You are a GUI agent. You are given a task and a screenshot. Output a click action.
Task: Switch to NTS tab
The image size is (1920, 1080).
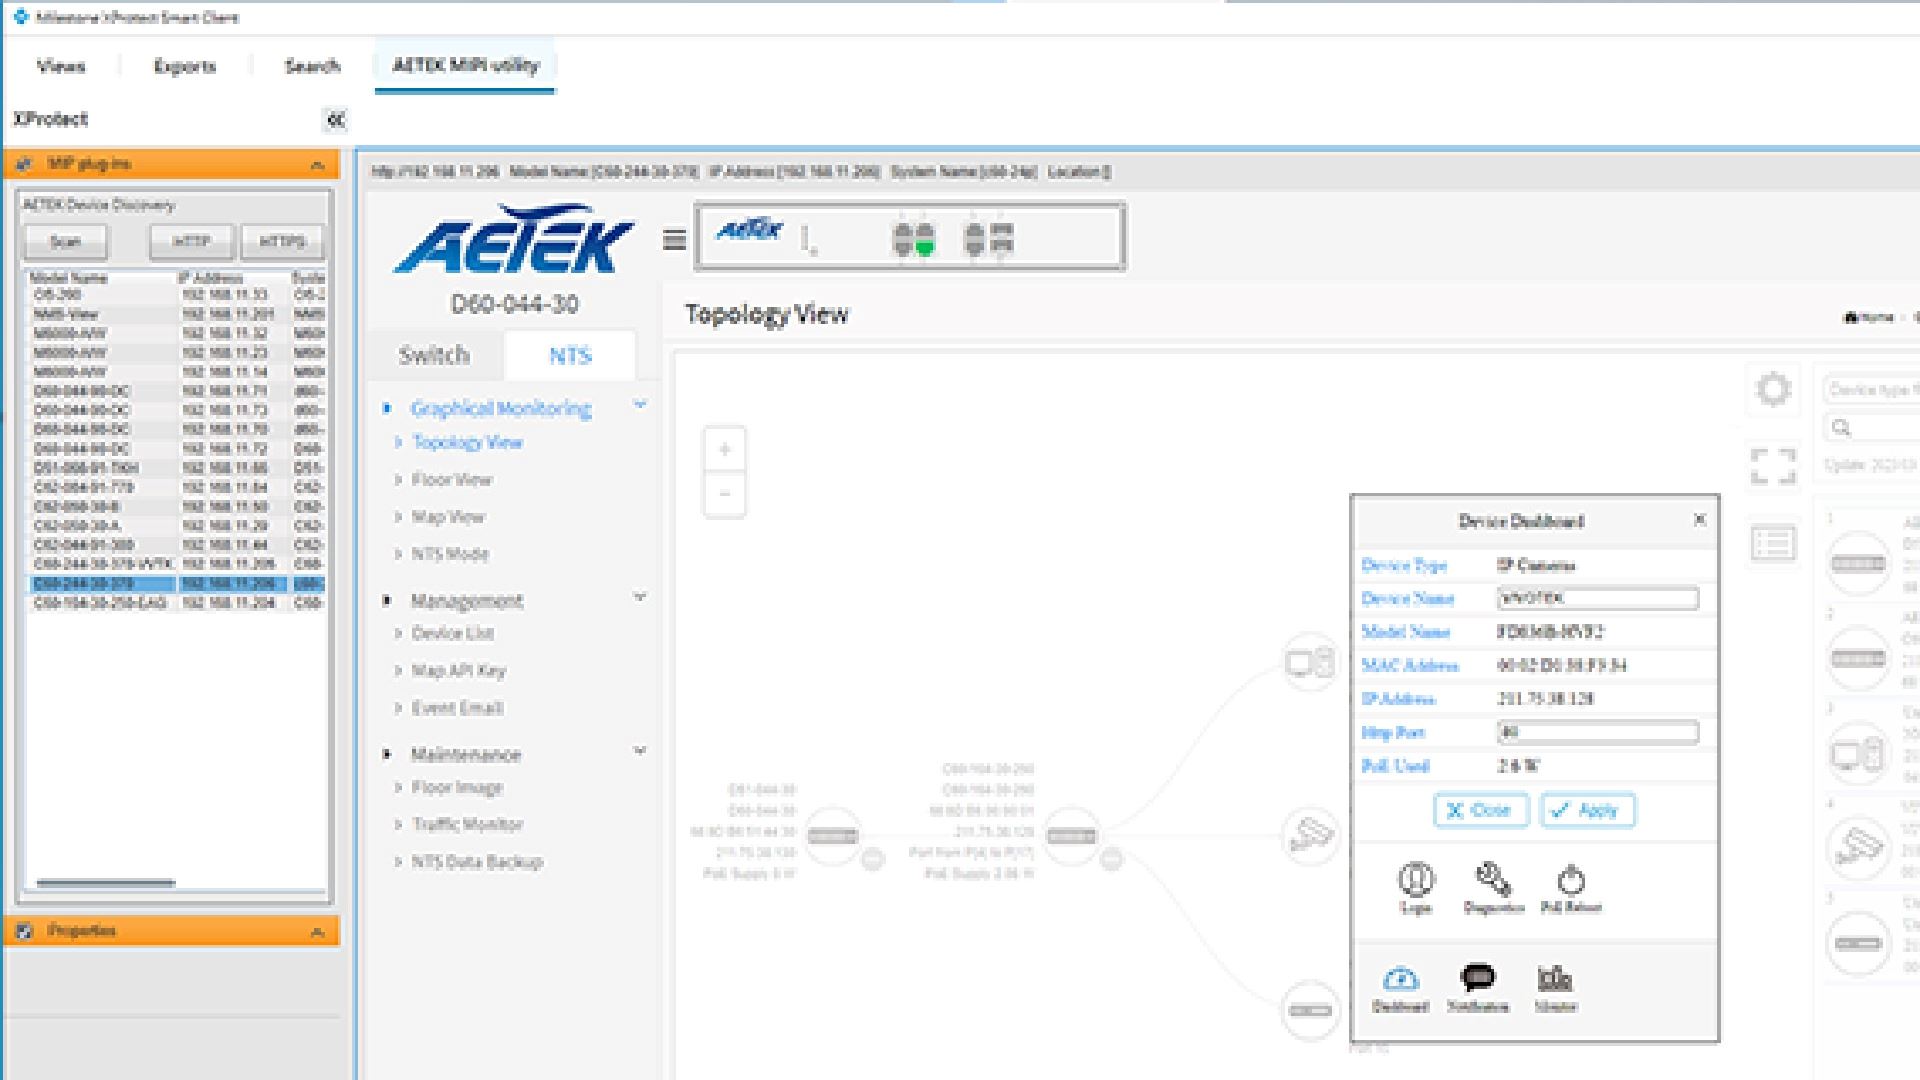[570, 355]
